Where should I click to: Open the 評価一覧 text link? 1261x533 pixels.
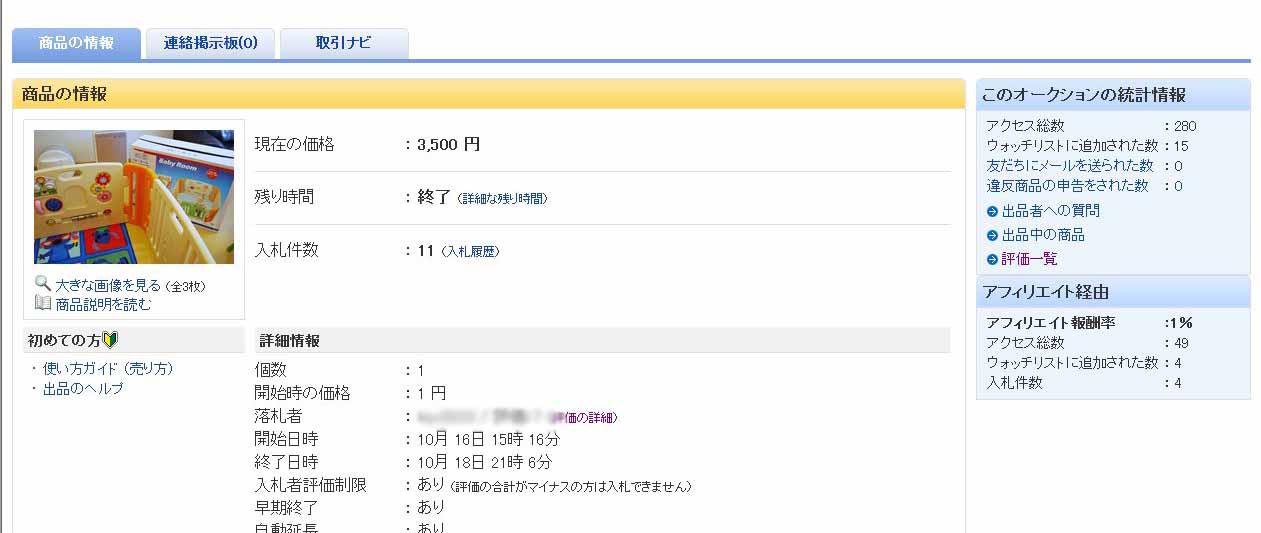1029,259
